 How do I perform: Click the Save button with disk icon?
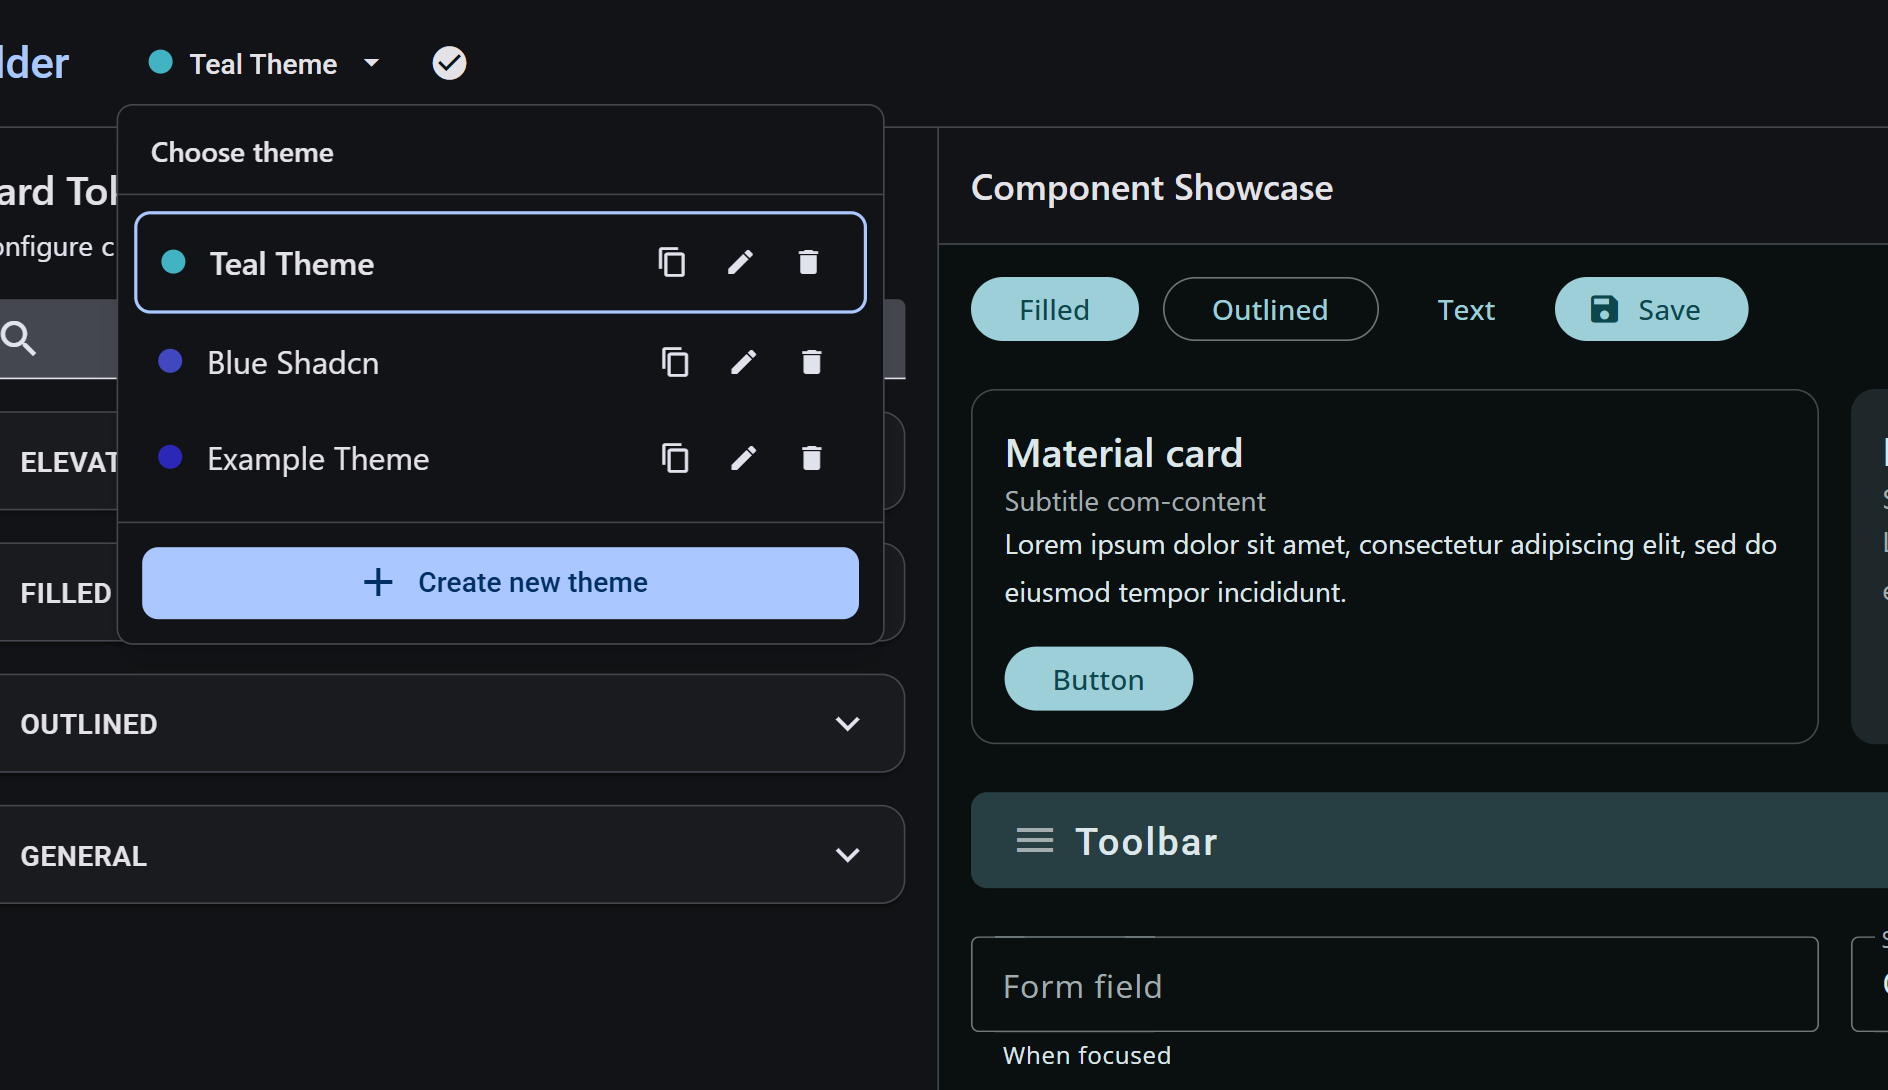click(x=1651, y=310)
